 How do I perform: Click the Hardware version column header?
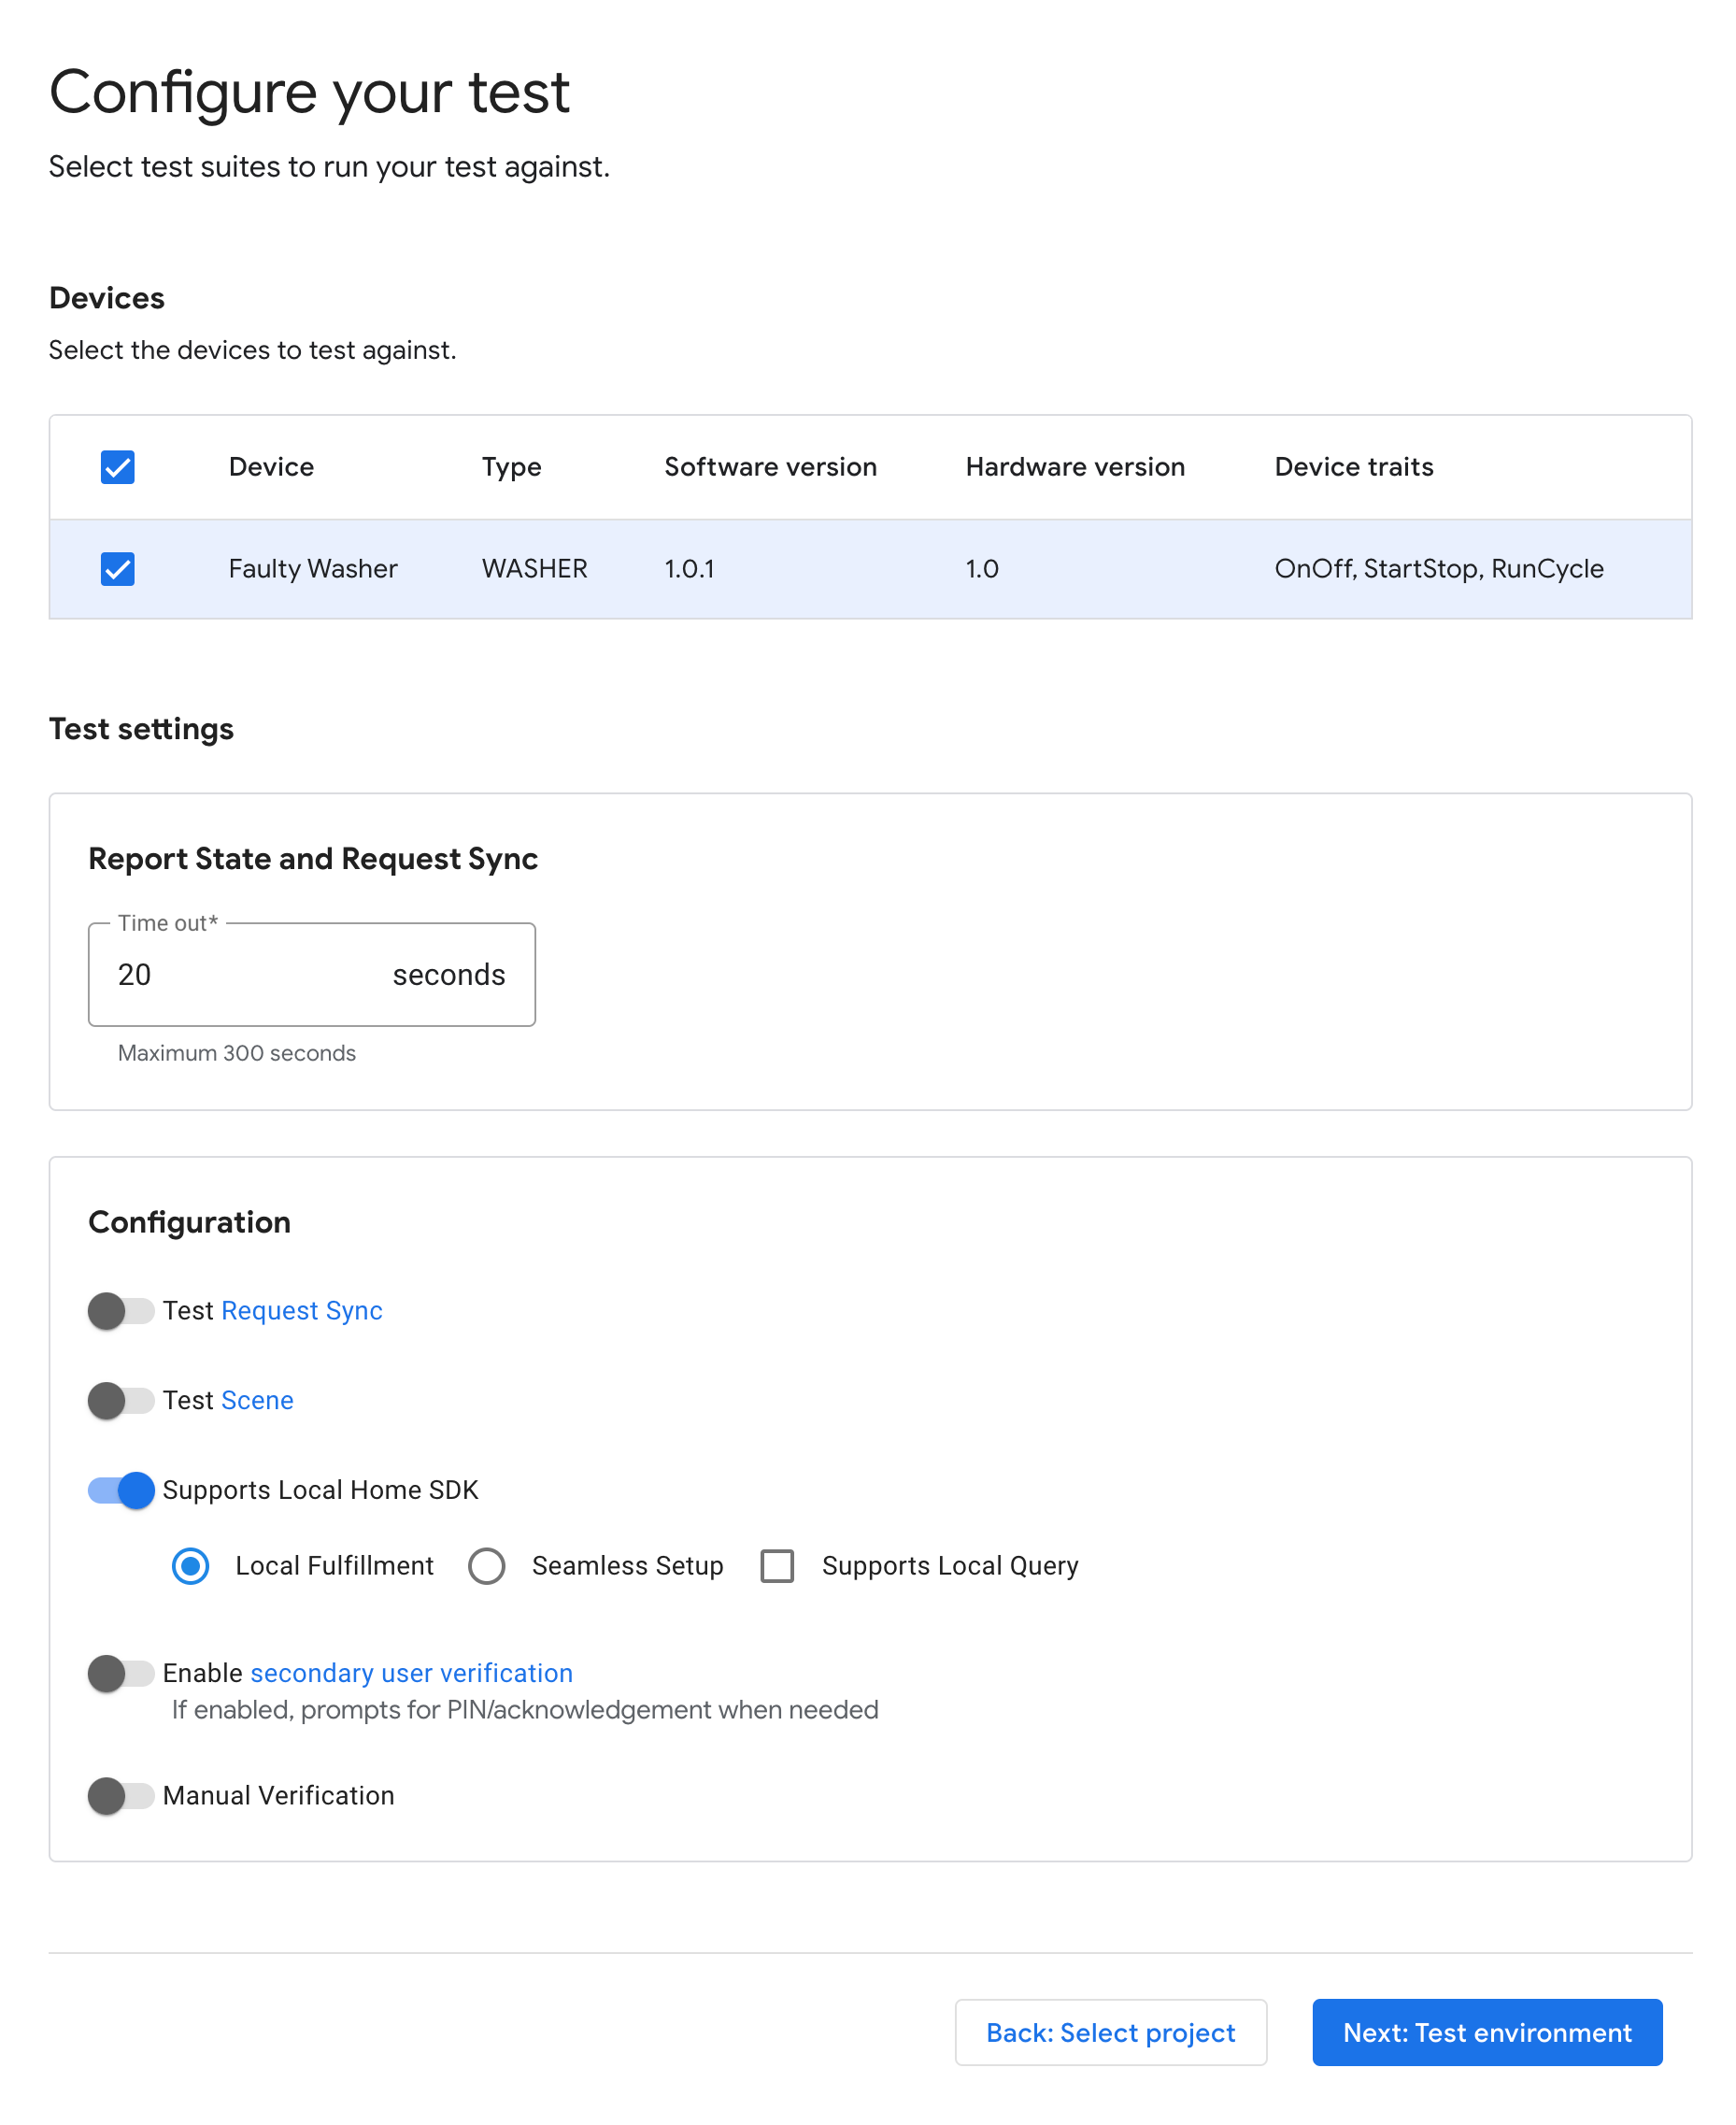pyautogui.click(x=1074, y=467)
